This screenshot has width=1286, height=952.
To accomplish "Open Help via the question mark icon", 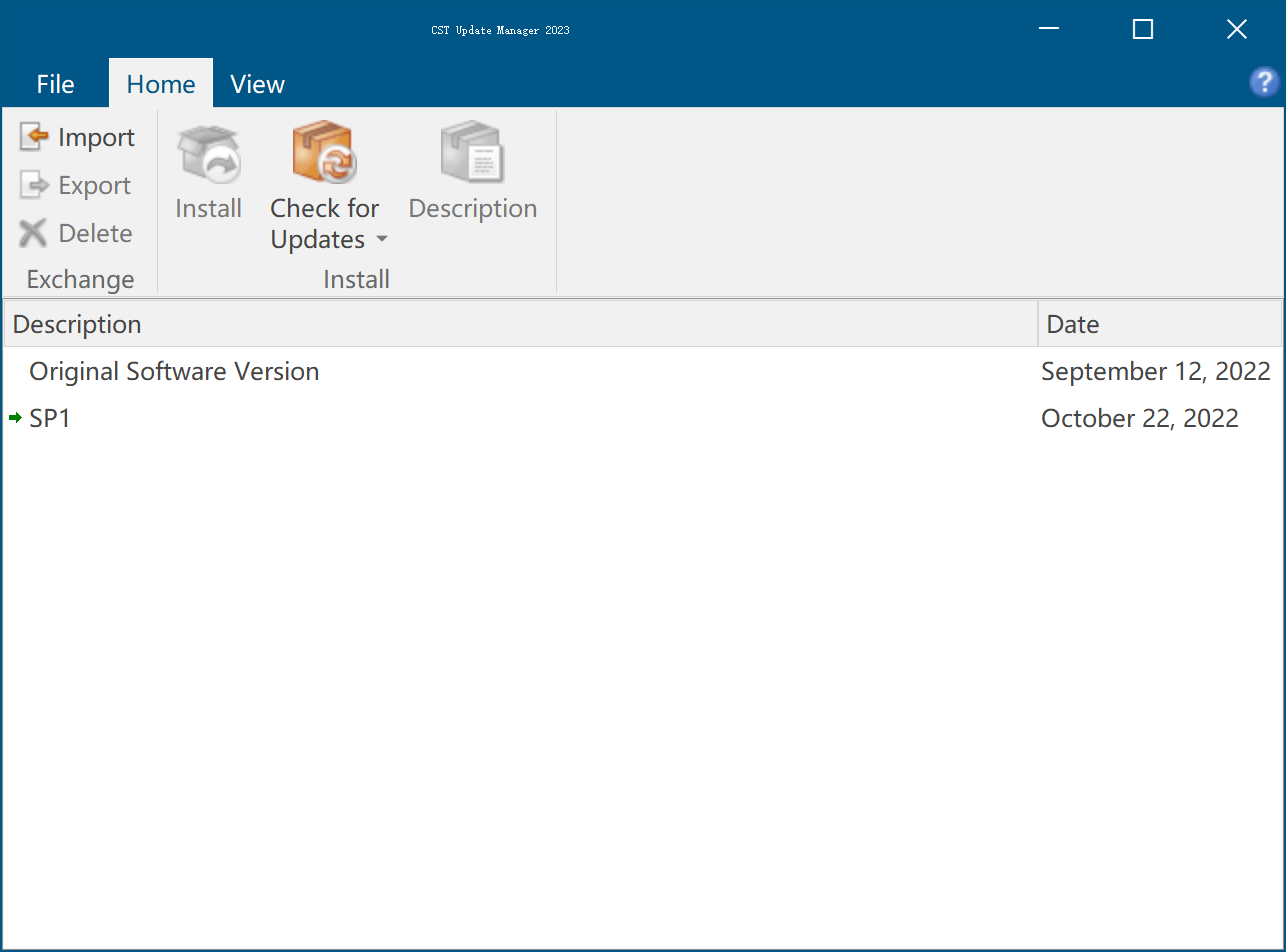I will coord(1264,82).
